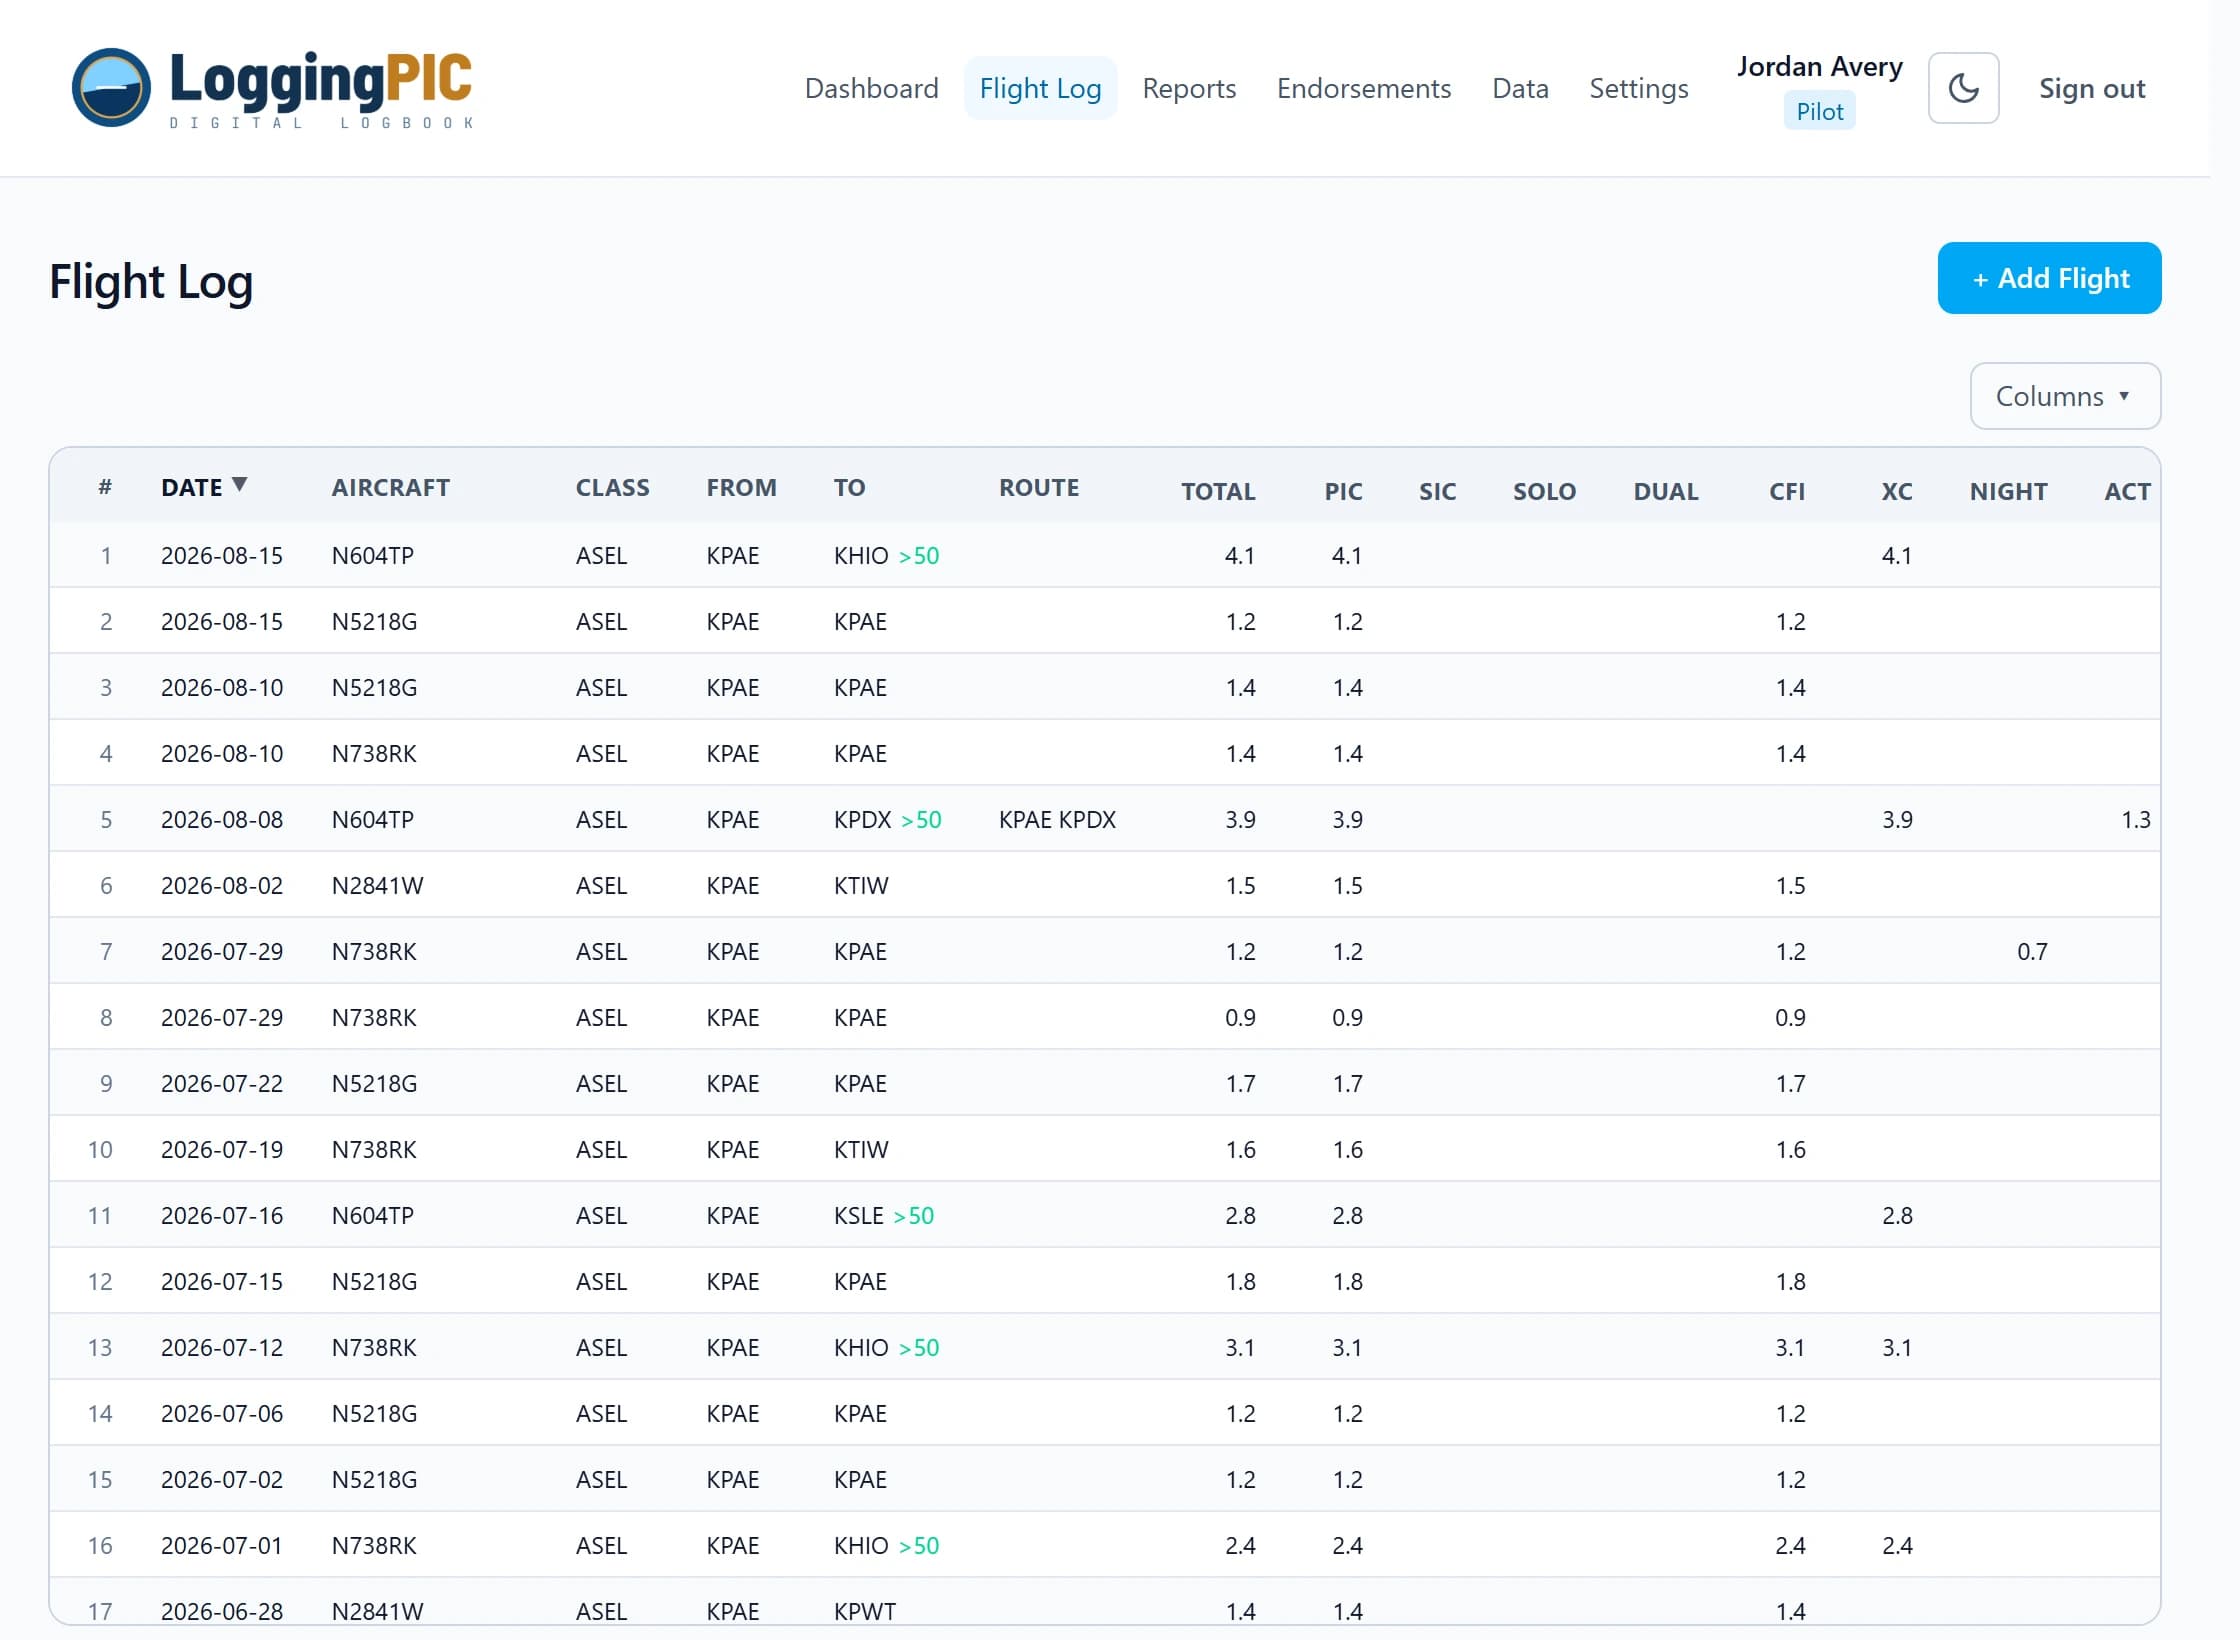The width and height of the screenshot is (2240, 1640).
Task: Click the night value 0.7
Action: [2032, 951]
